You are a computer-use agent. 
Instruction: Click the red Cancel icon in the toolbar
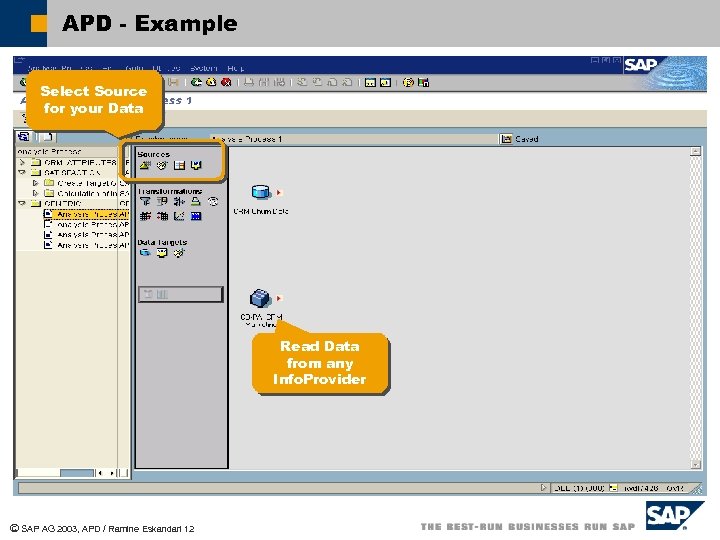coord(226,82)
